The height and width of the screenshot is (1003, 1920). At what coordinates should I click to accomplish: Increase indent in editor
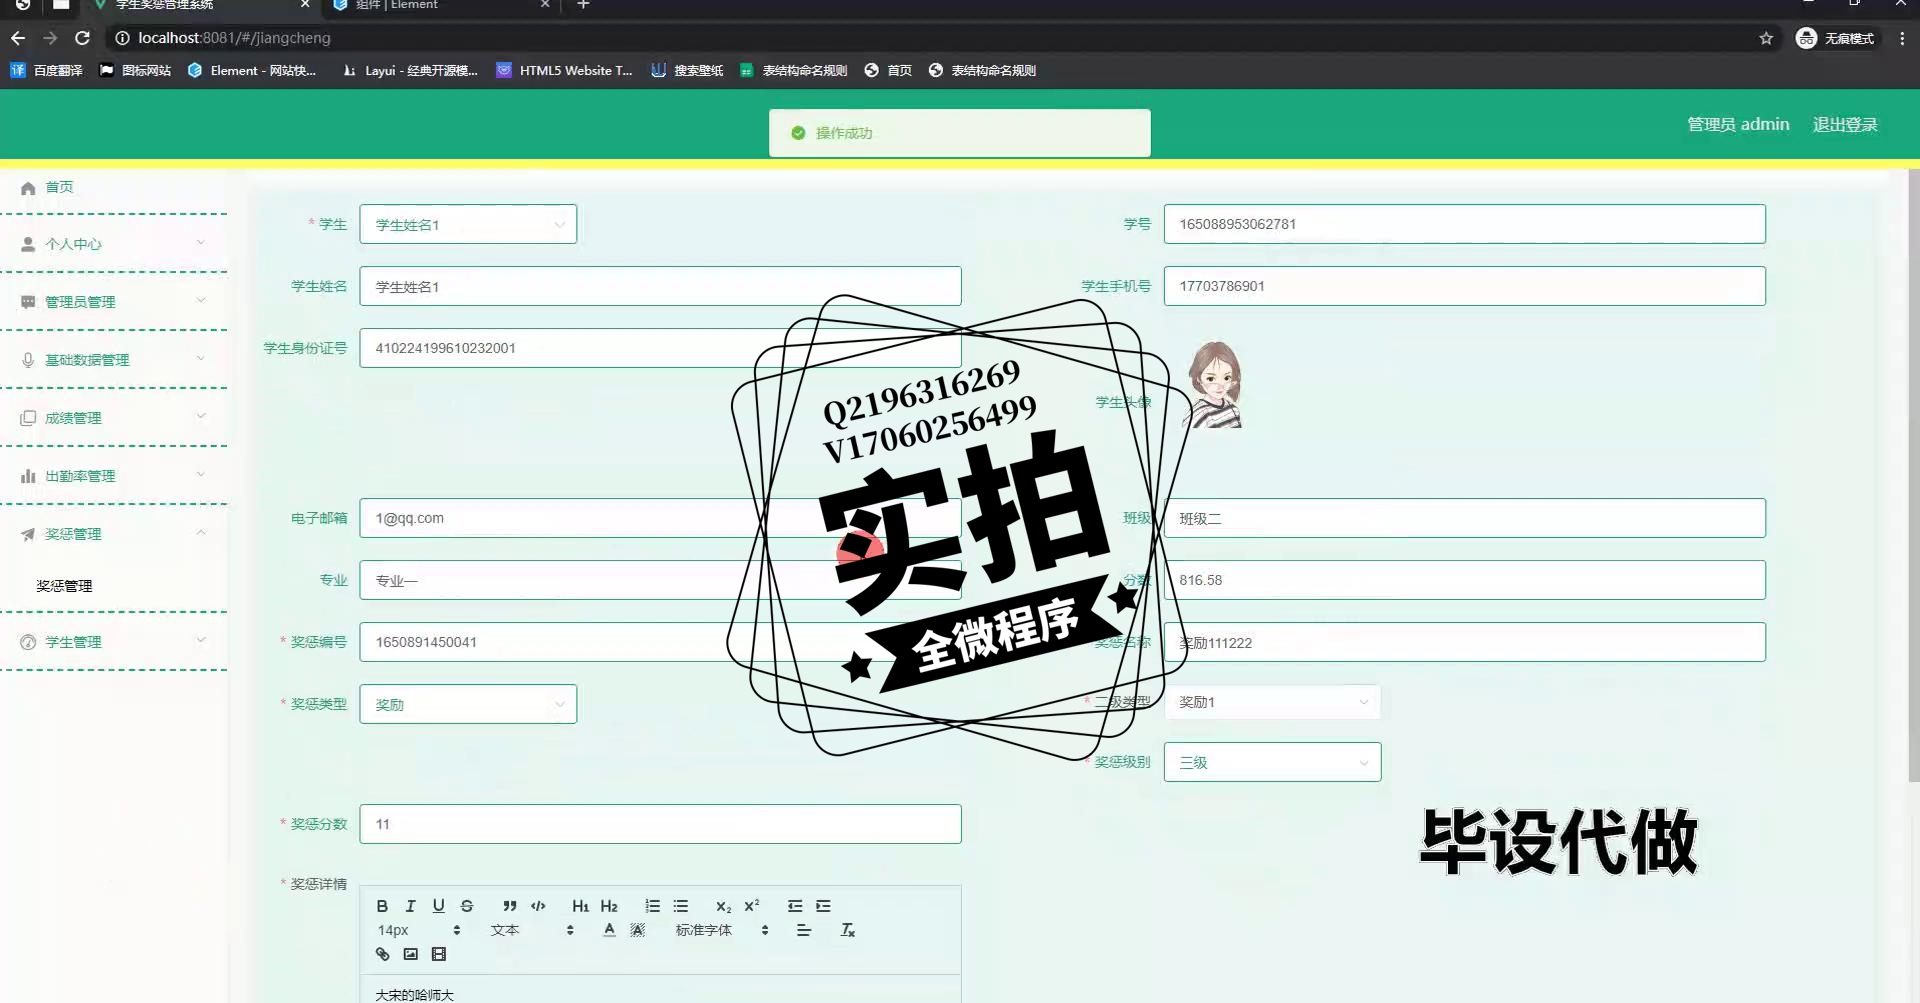click(823, 906)
